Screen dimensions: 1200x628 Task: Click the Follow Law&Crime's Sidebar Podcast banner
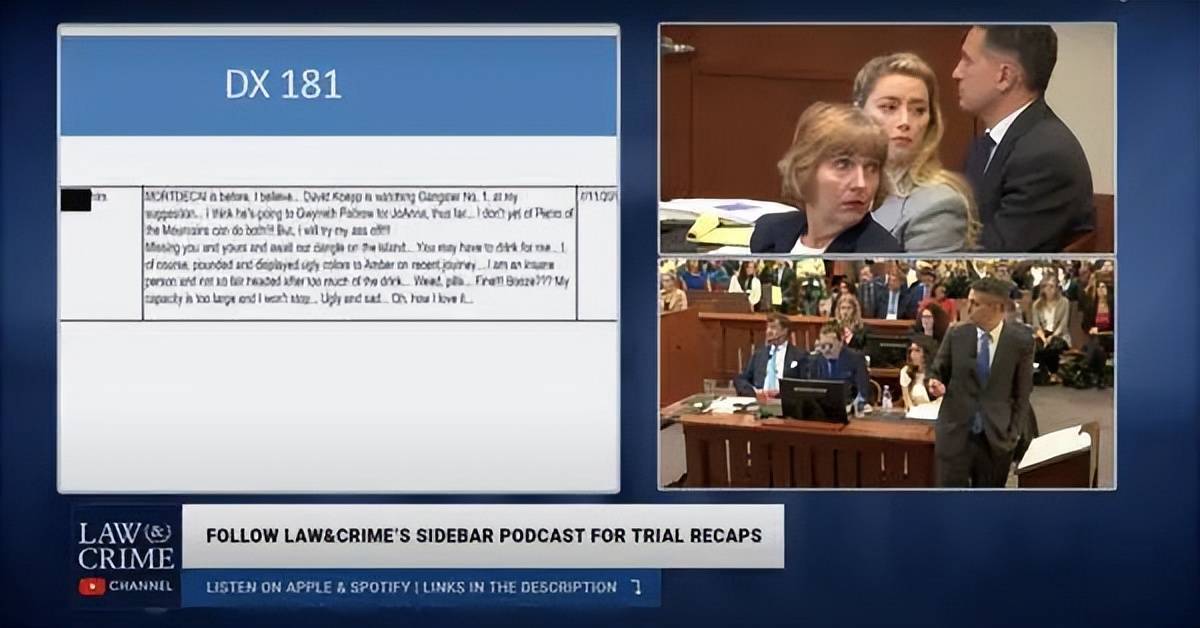(483, 536)
